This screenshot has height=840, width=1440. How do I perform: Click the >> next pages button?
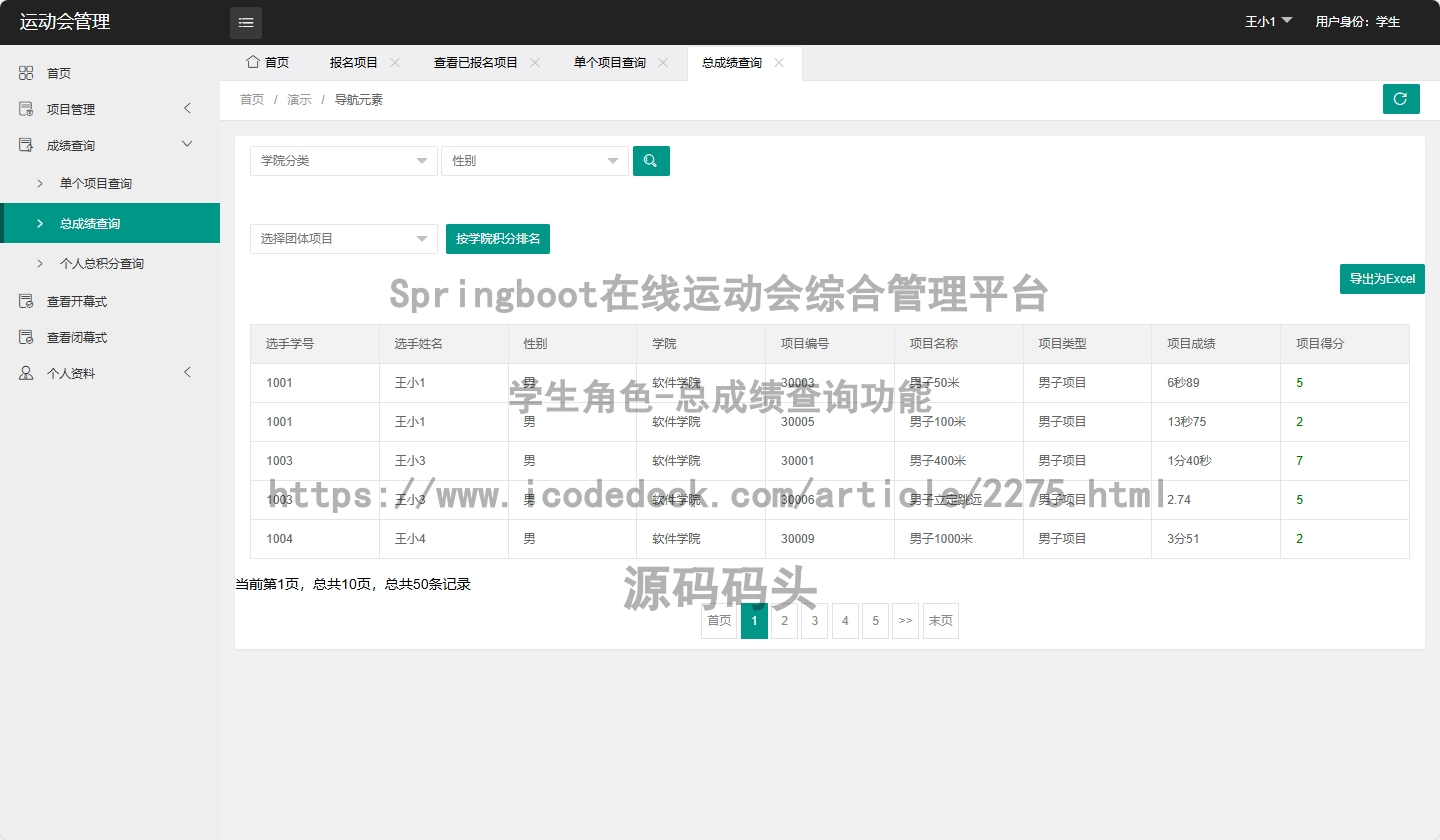pyautogui.click(x=905, y=621)
